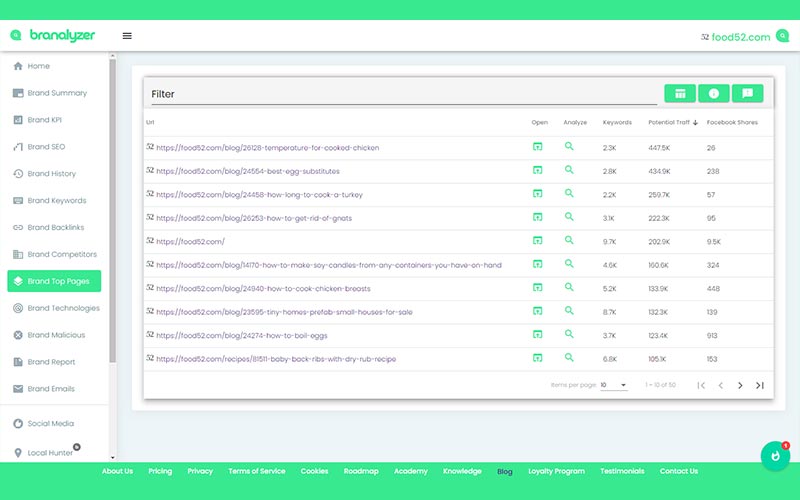
Task: Open Brand Competitors in the sidebar
Action: pos(55,254)
